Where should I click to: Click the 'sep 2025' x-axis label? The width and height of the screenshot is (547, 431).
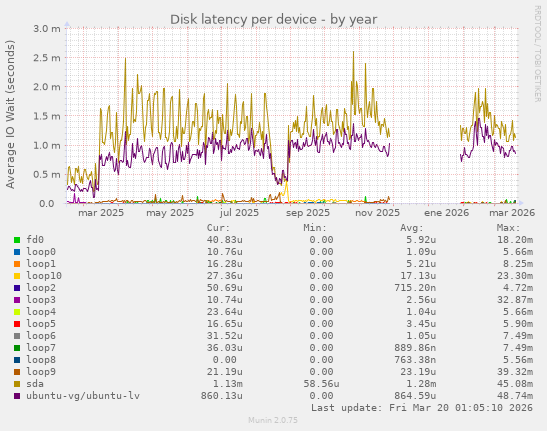tap(308, 213)
